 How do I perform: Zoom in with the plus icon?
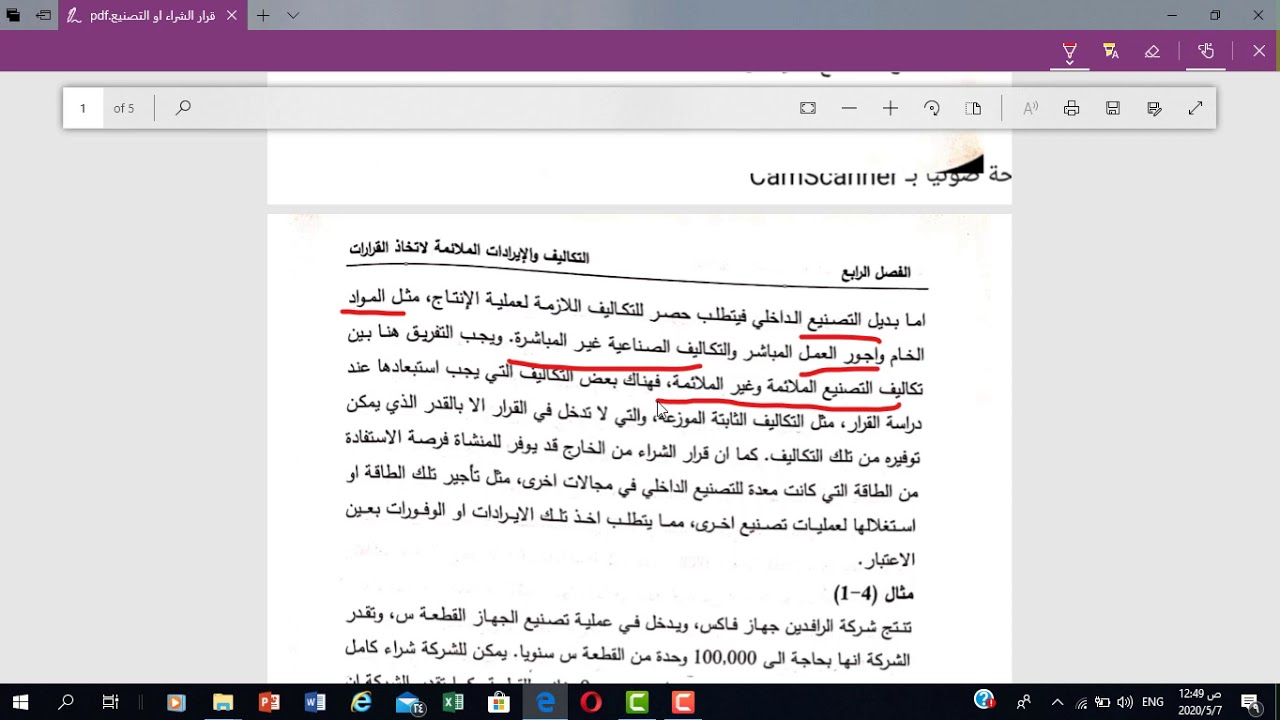[x=890, y=108]
